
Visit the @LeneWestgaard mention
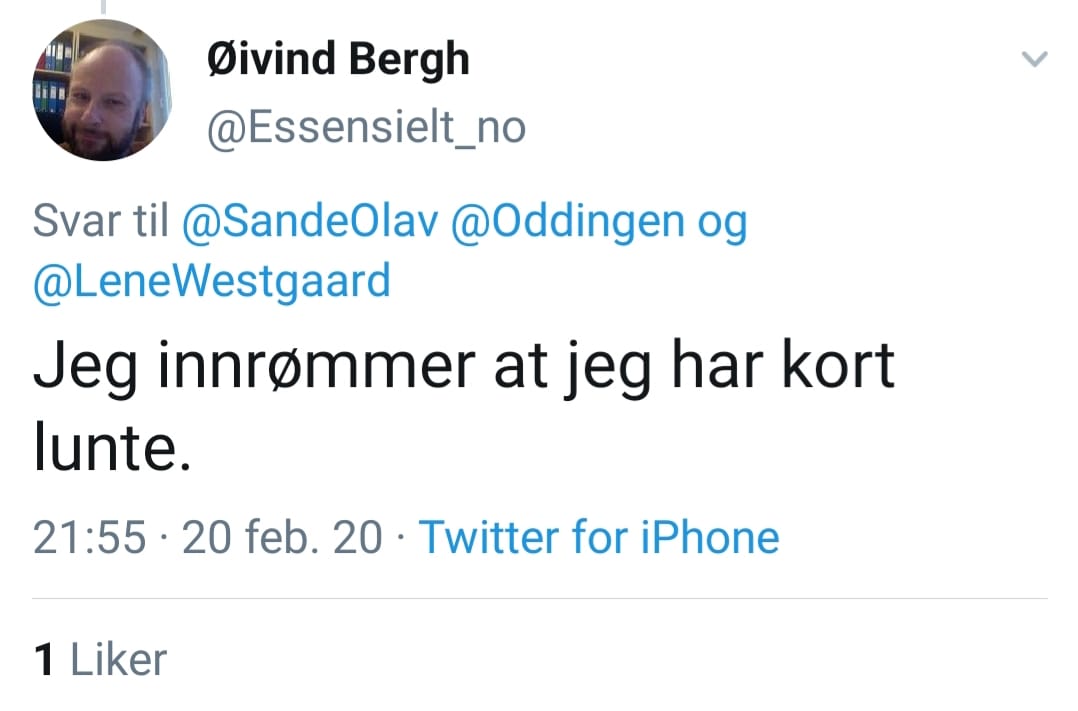[212, 282]
